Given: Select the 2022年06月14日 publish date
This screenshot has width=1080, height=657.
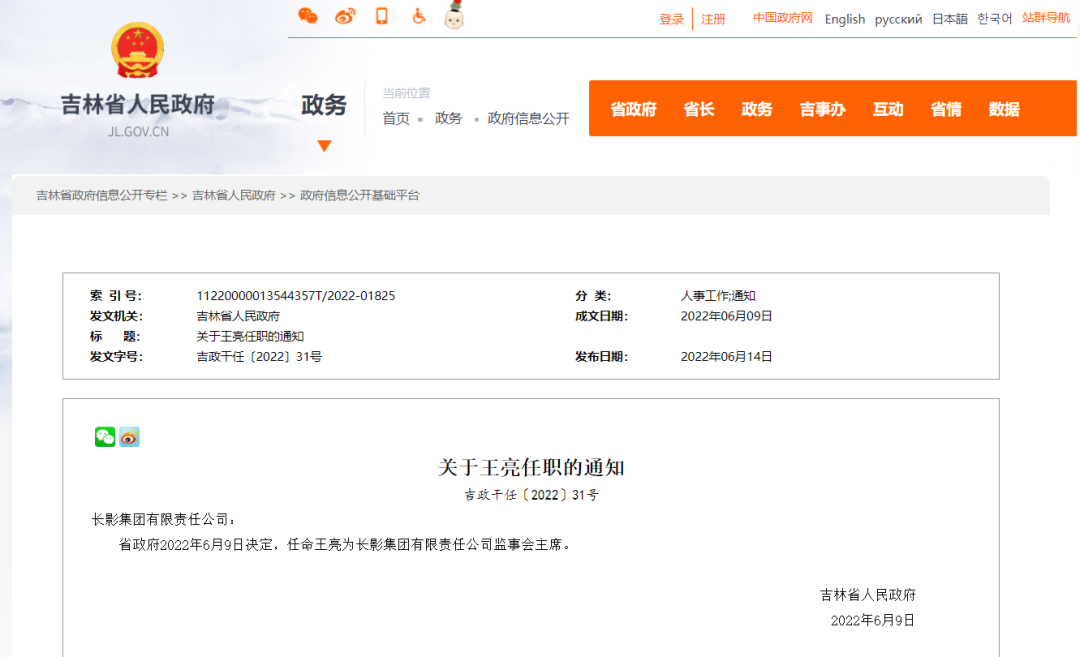Looking at the screenshot, I should [x=727, y=357].
